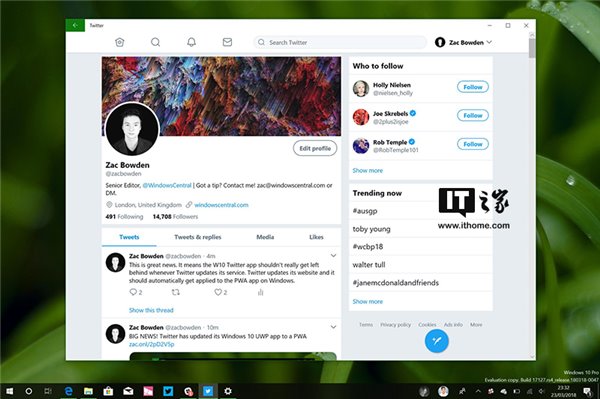Retweet the 4m tweet
Image resolution: width=600 pixels, height=399 pixels.
176,292
